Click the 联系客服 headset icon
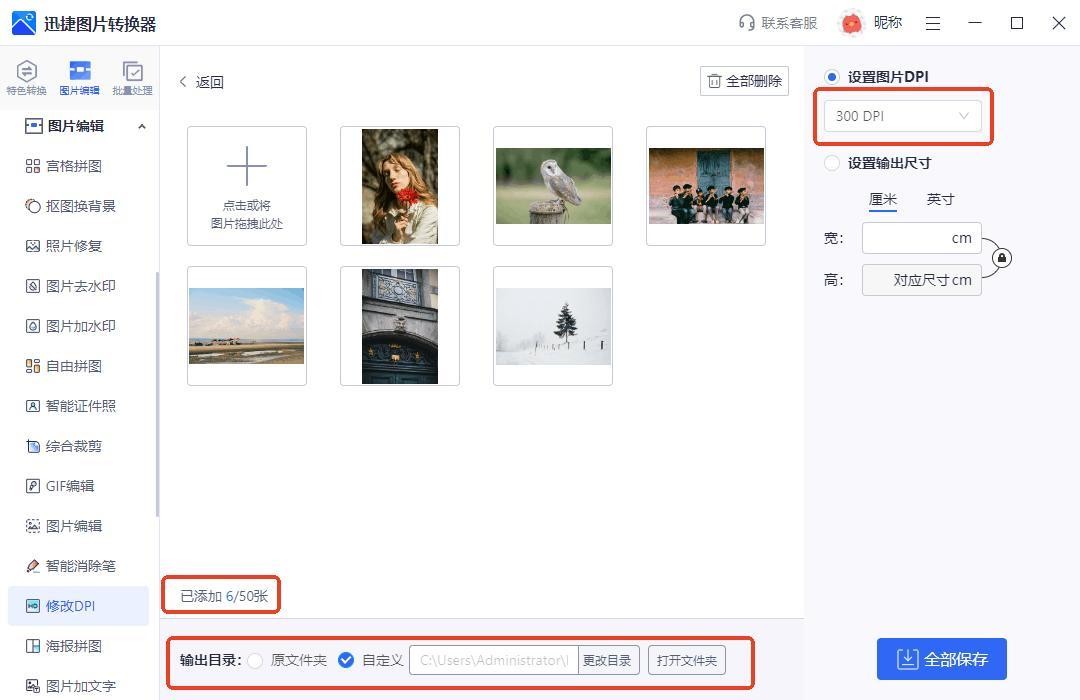 point(746,23)
